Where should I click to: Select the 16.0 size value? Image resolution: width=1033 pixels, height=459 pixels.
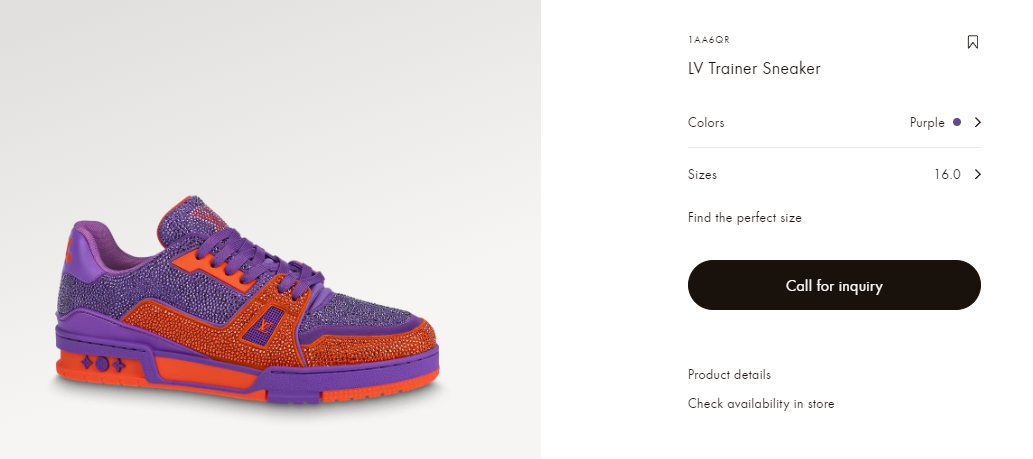tap(947, 174)
